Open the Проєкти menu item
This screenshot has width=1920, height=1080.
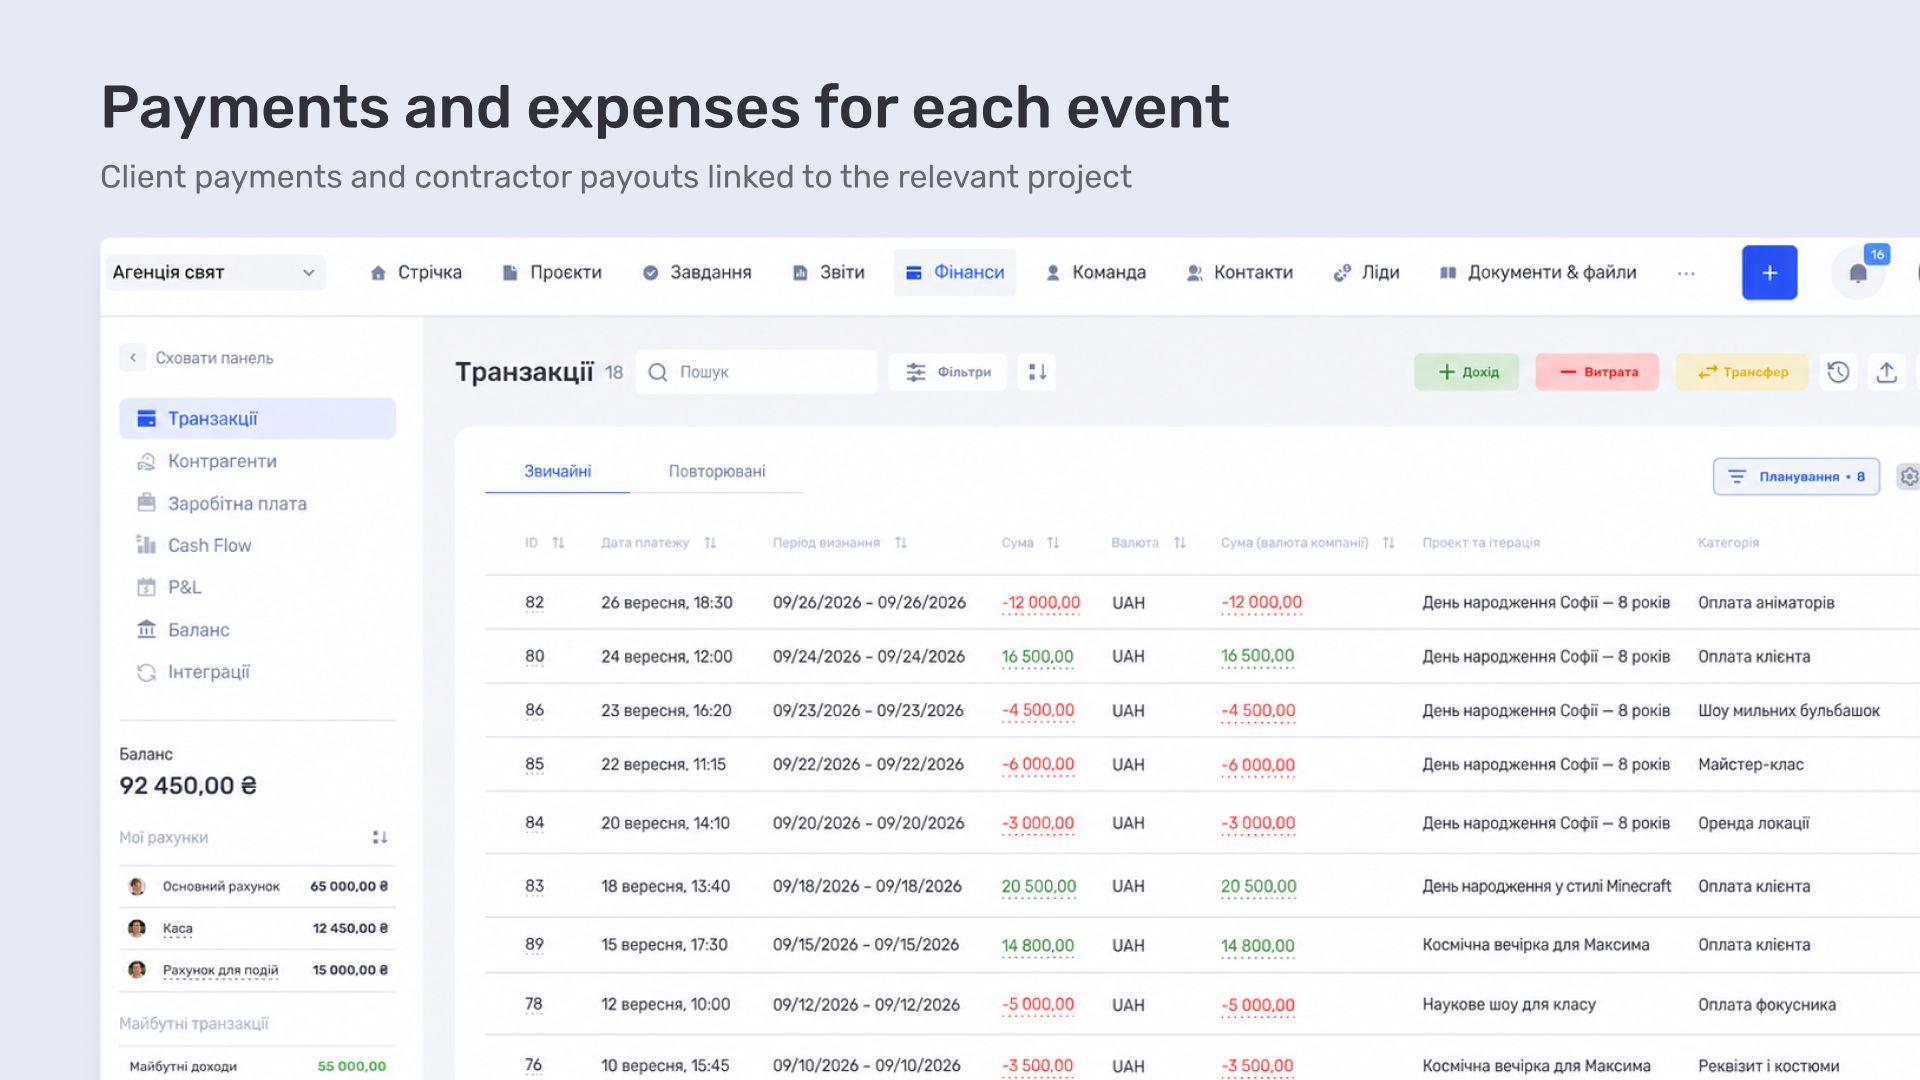pos(552,272)
